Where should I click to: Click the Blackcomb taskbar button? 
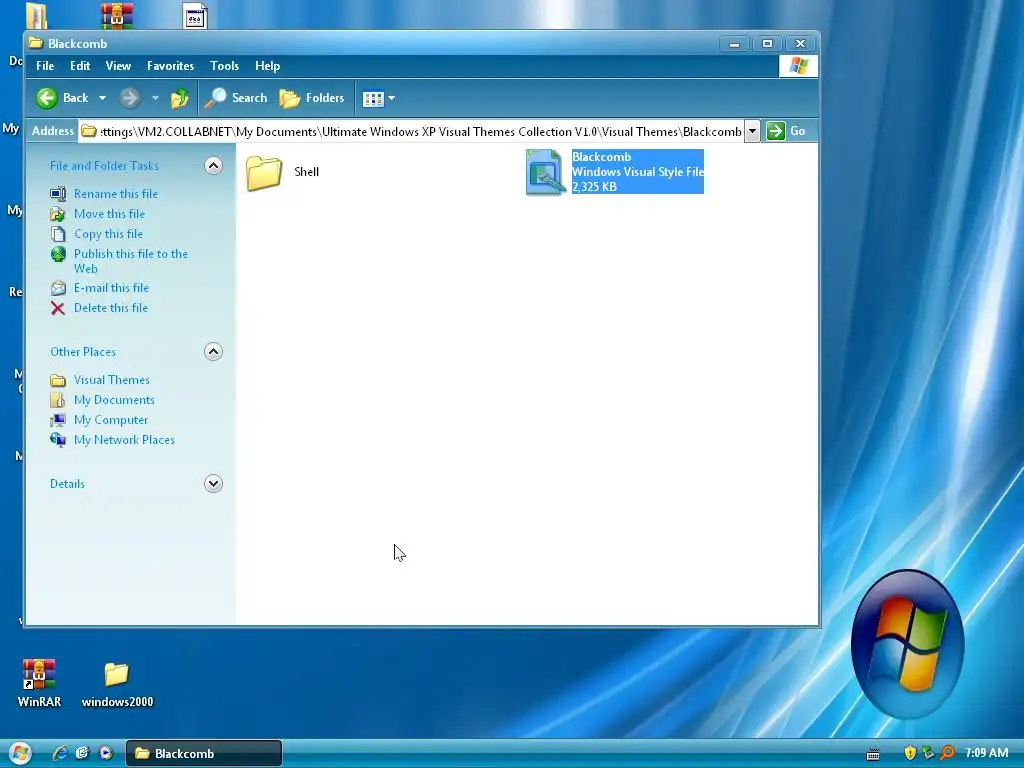point(204,754)
